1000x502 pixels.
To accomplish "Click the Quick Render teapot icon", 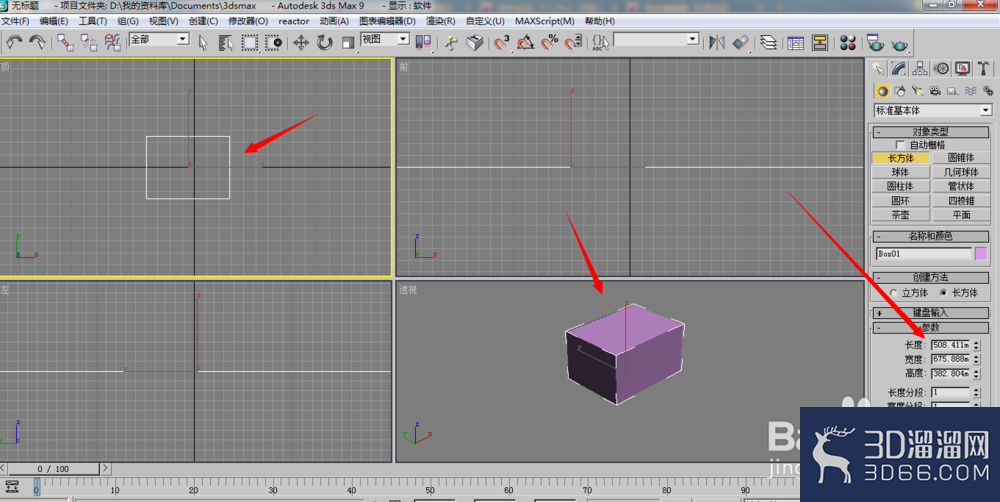I will (899, 44).
